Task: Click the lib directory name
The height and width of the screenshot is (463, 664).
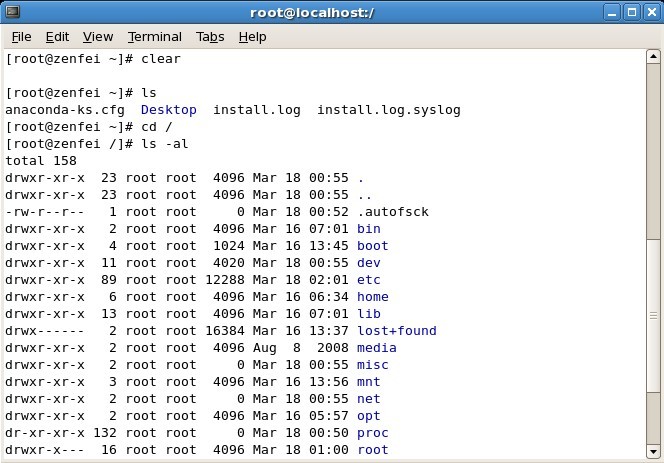Action: pyautogui.click(x=369, y=313)
